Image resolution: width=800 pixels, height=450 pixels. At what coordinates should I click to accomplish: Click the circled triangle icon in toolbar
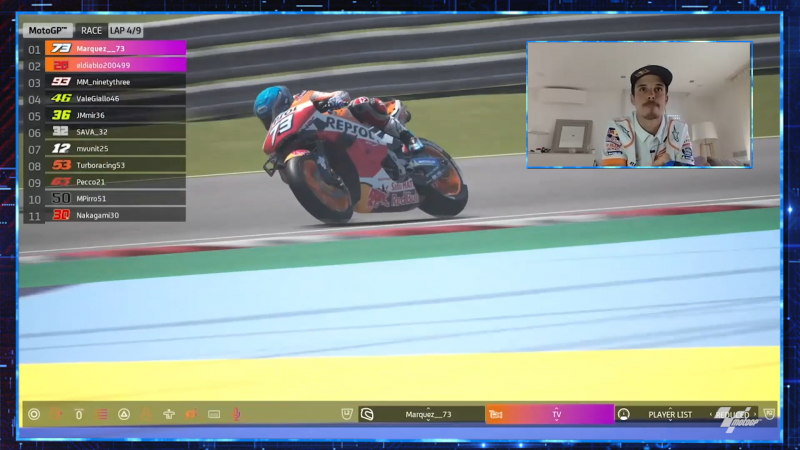[x=124, y=414]
